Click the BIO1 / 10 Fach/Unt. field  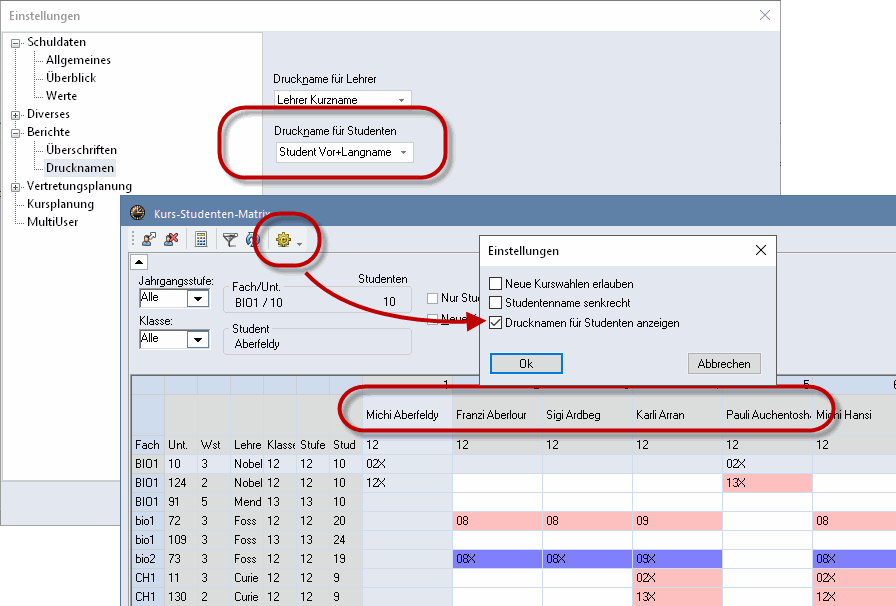click(x=317, y=302)
